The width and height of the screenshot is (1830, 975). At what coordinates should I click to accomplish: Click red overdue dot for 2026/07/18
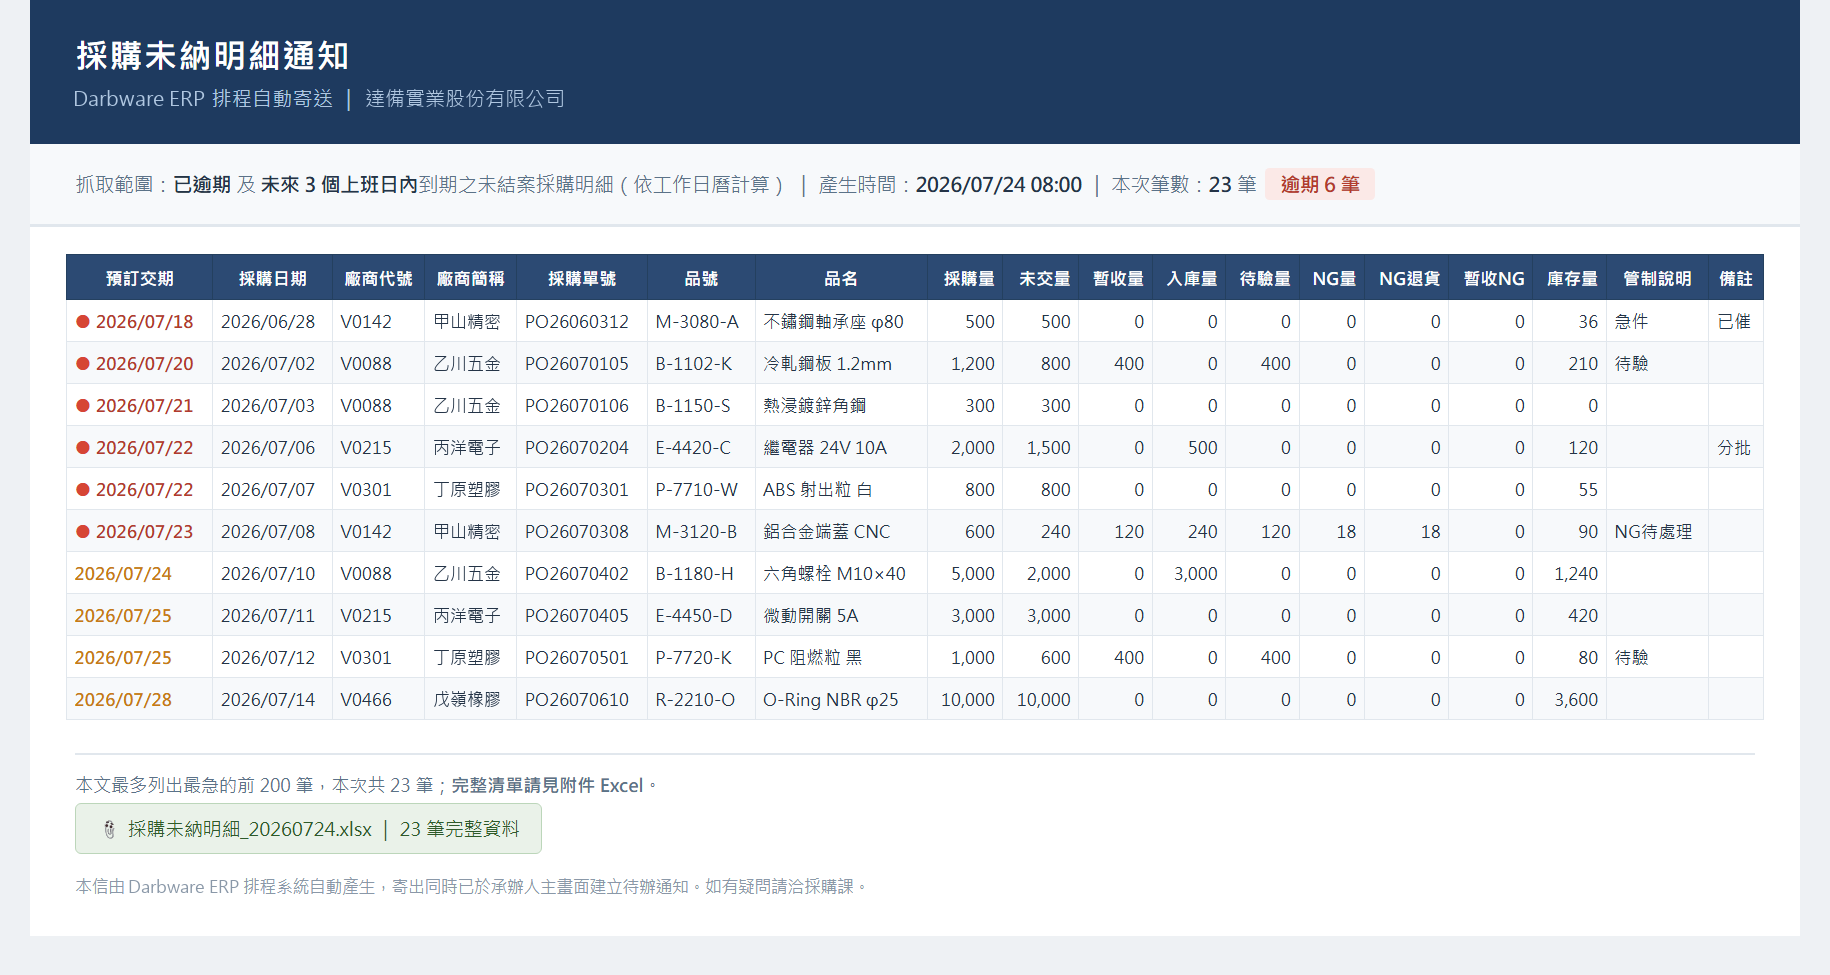84,322
